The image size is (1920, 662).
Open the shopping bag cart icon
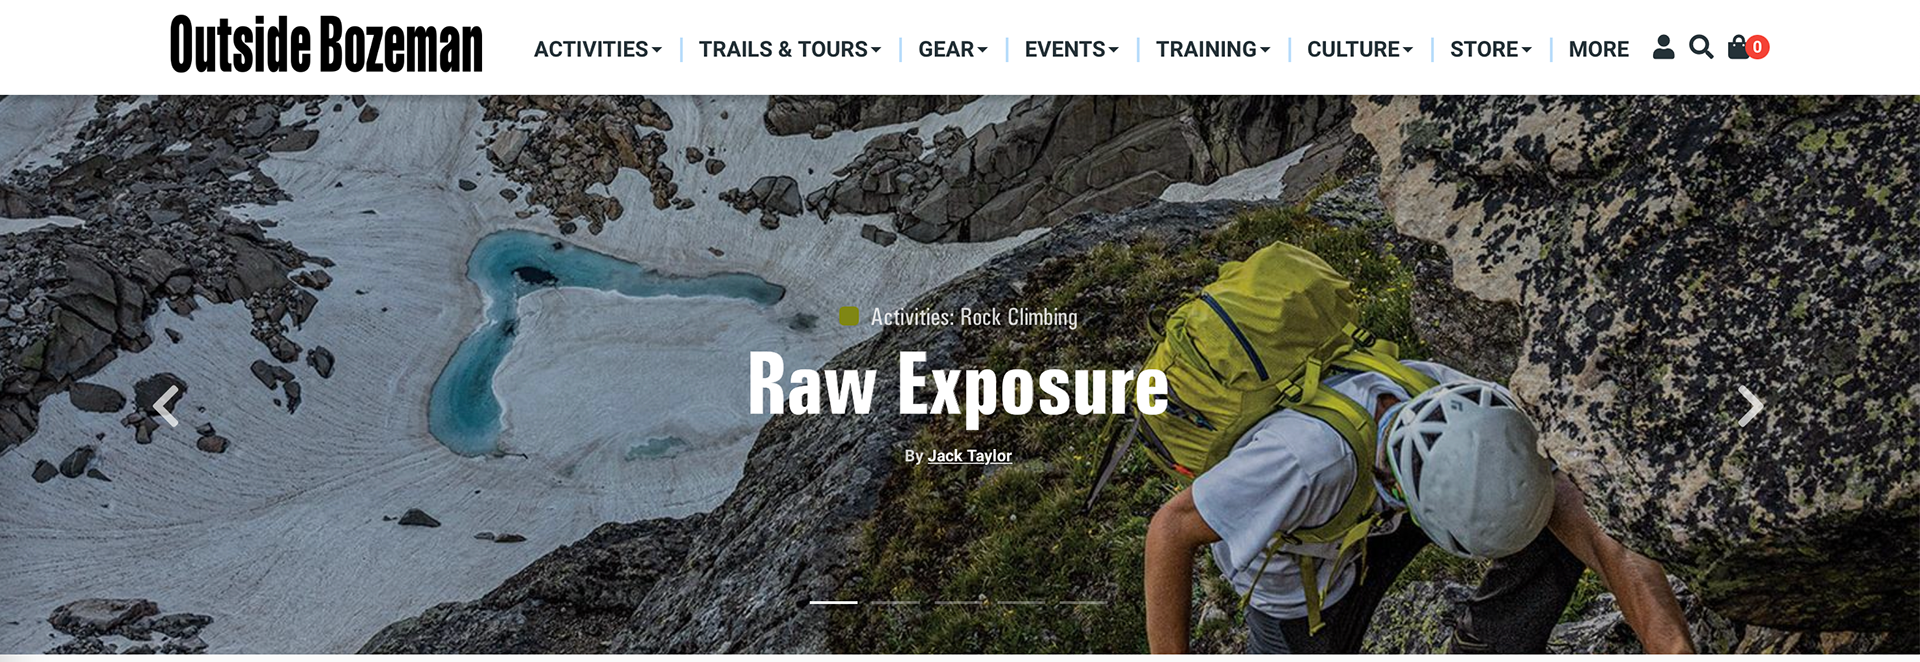pos(1739,47)
